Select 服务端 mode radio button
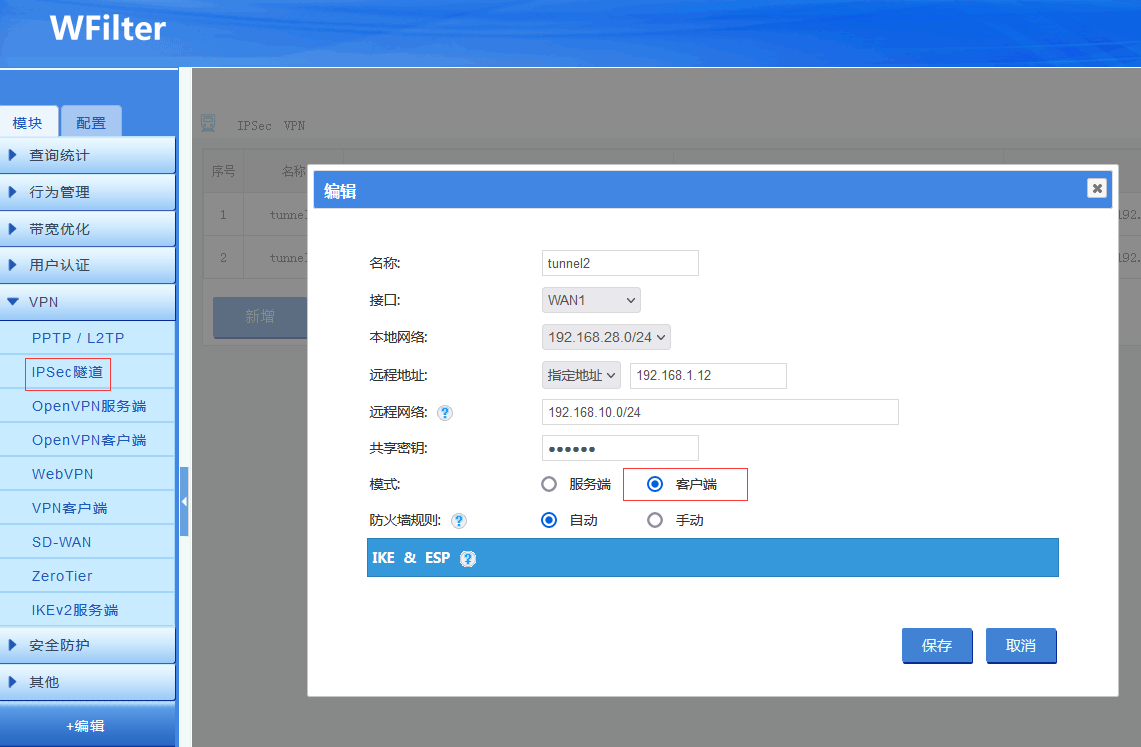This screenshot has width=1141, height=747. pos(549,484)
